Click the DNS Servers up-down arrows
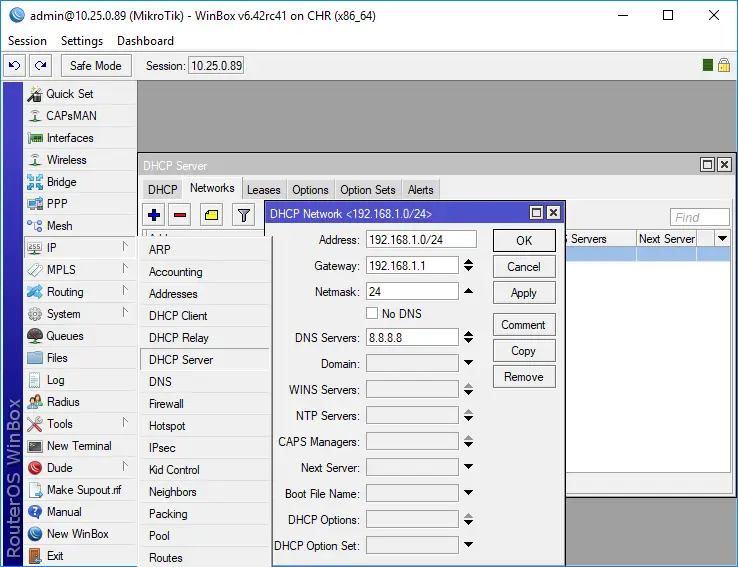Image resolution: width=738 pixels, height=567 pixels. [x=468, y=337]
